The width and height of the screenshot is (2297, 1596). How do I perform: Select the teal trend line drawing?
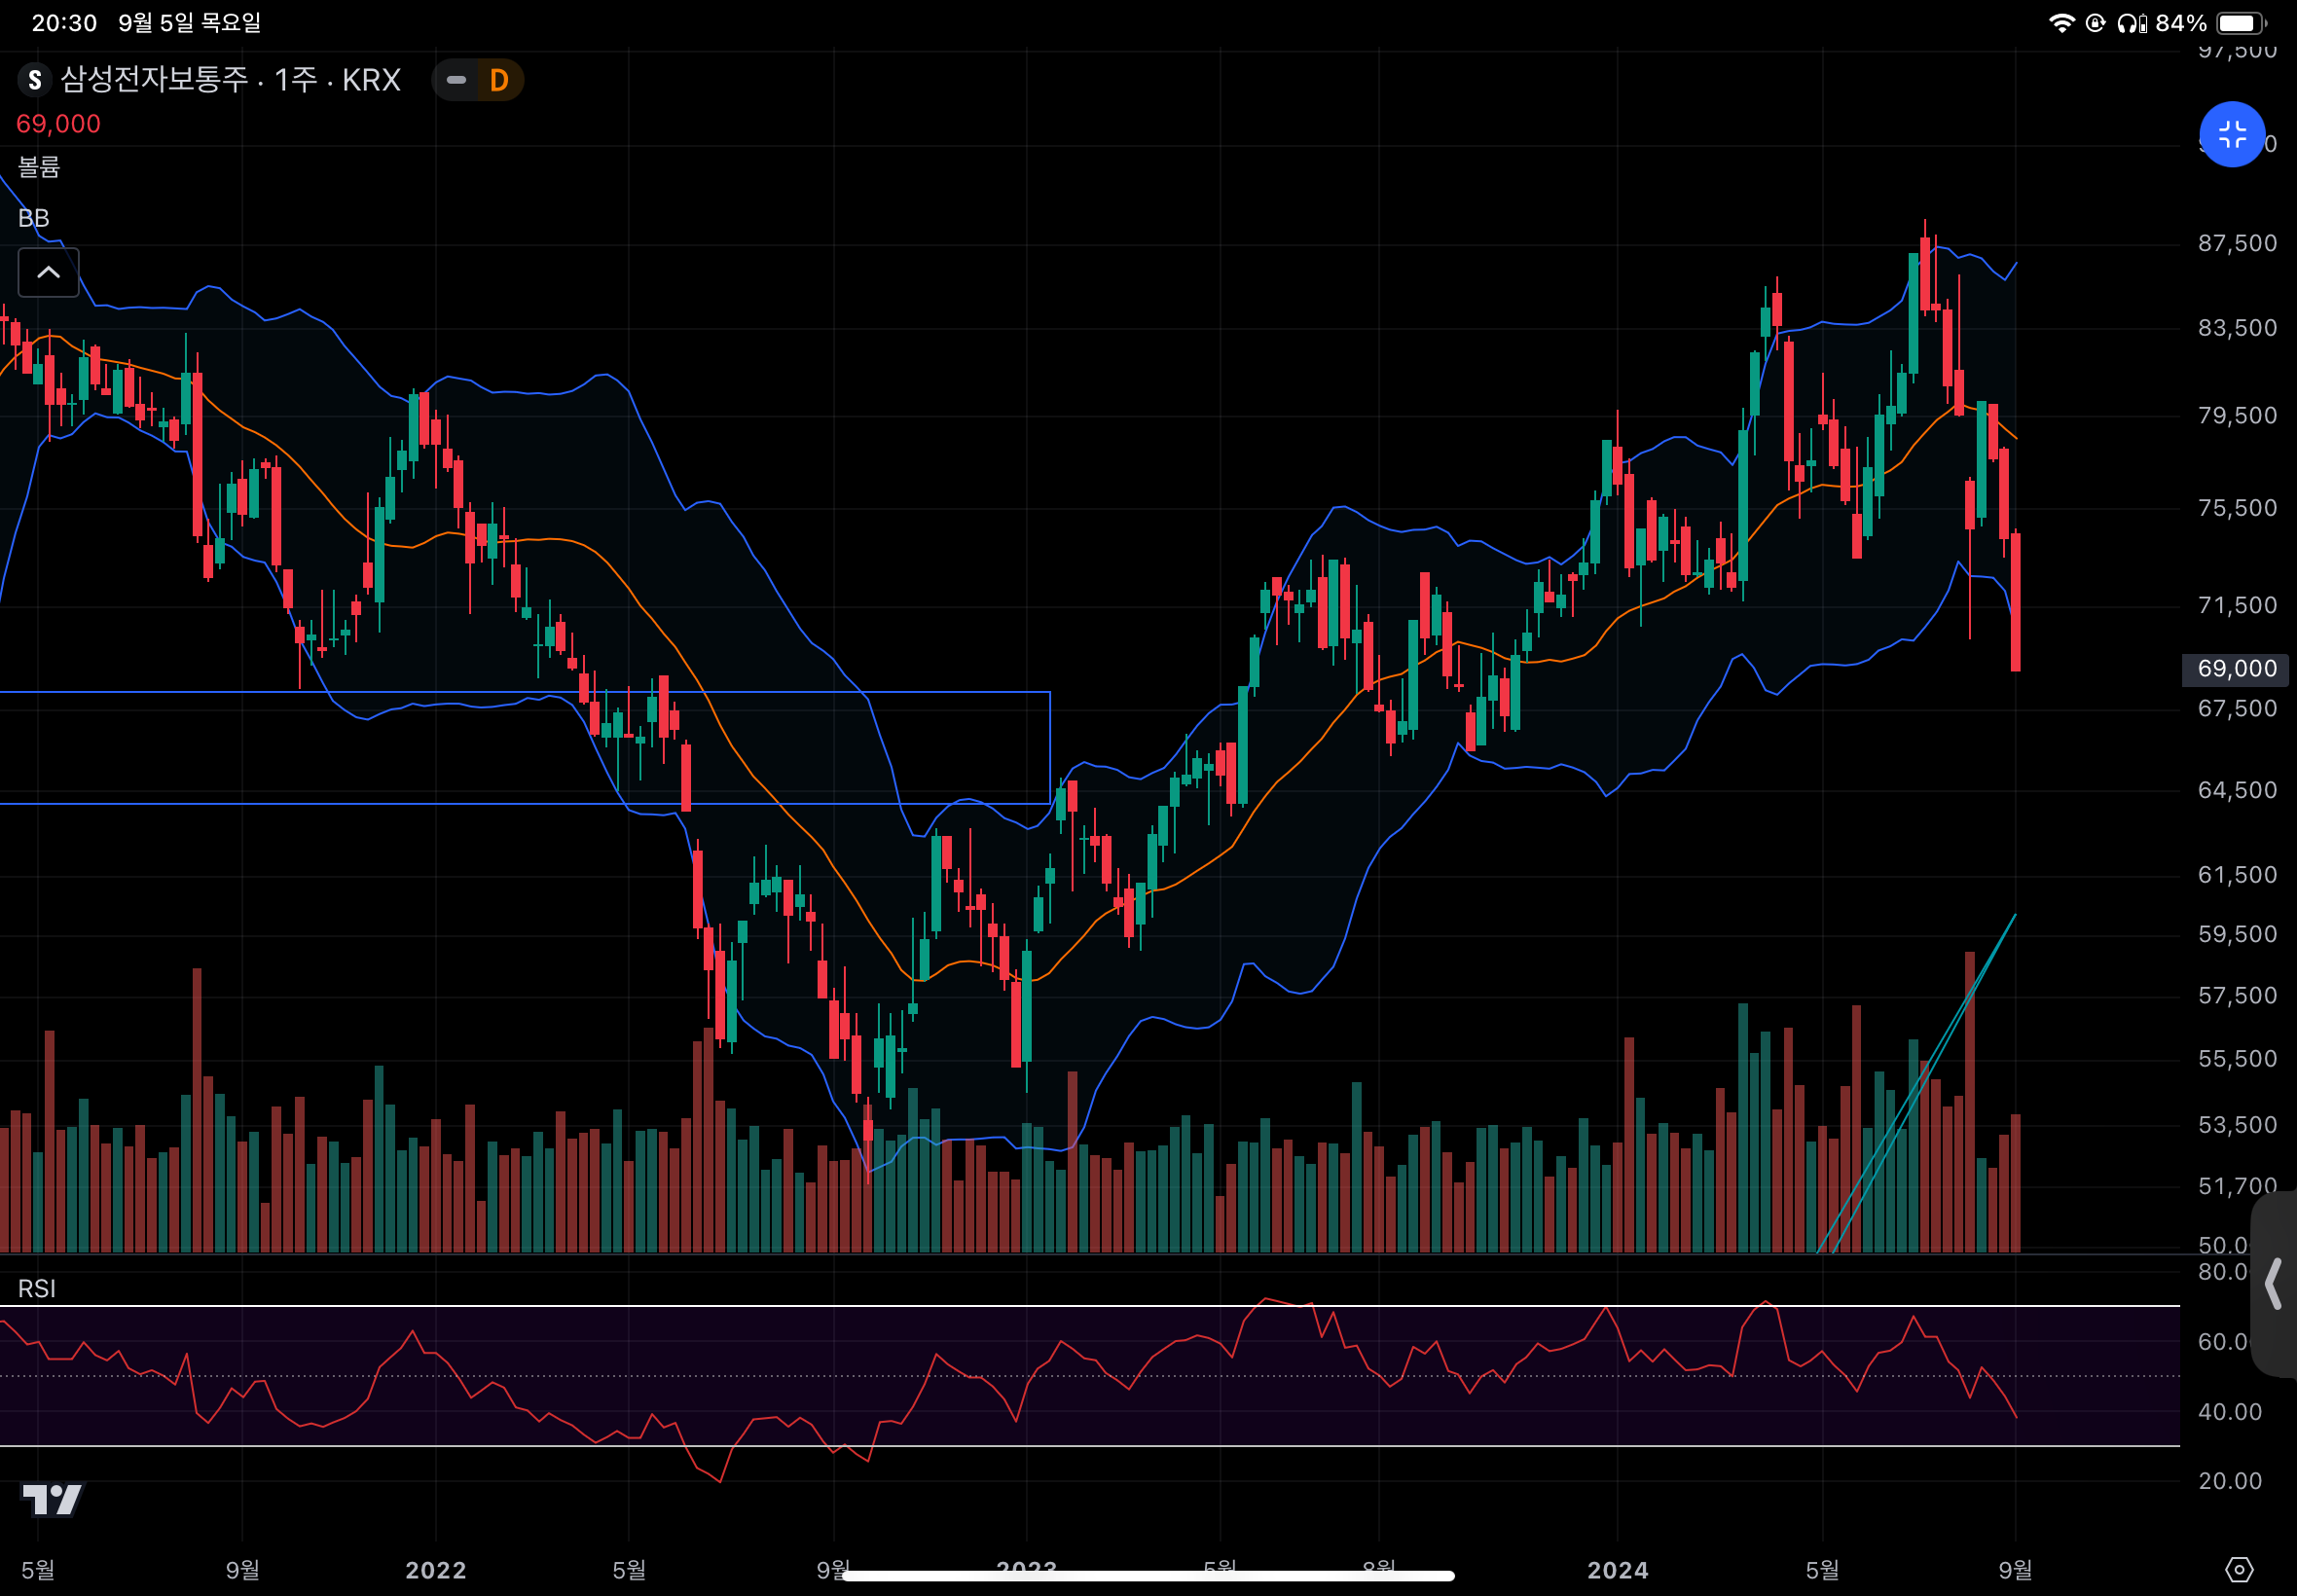click(x=1915, y=1083)
